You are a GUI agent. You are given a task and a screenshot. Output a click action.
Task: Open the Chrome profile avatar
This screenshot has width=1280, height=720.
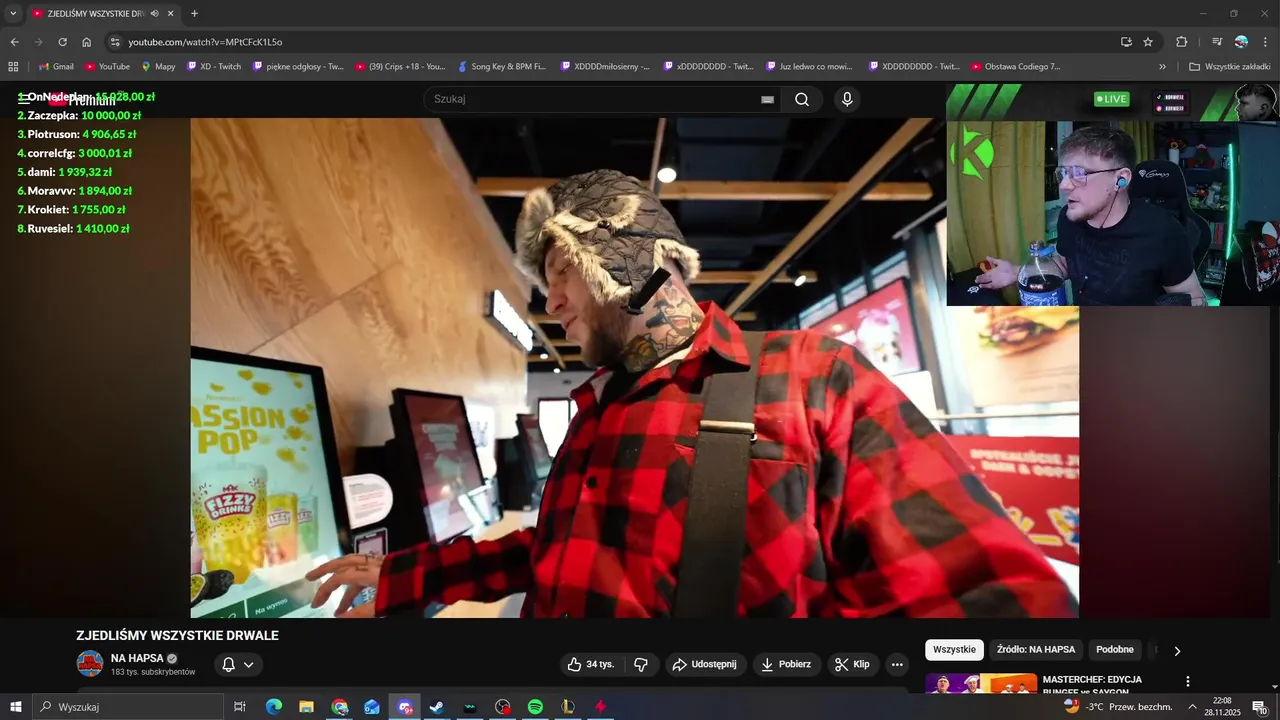(1241, 42)
